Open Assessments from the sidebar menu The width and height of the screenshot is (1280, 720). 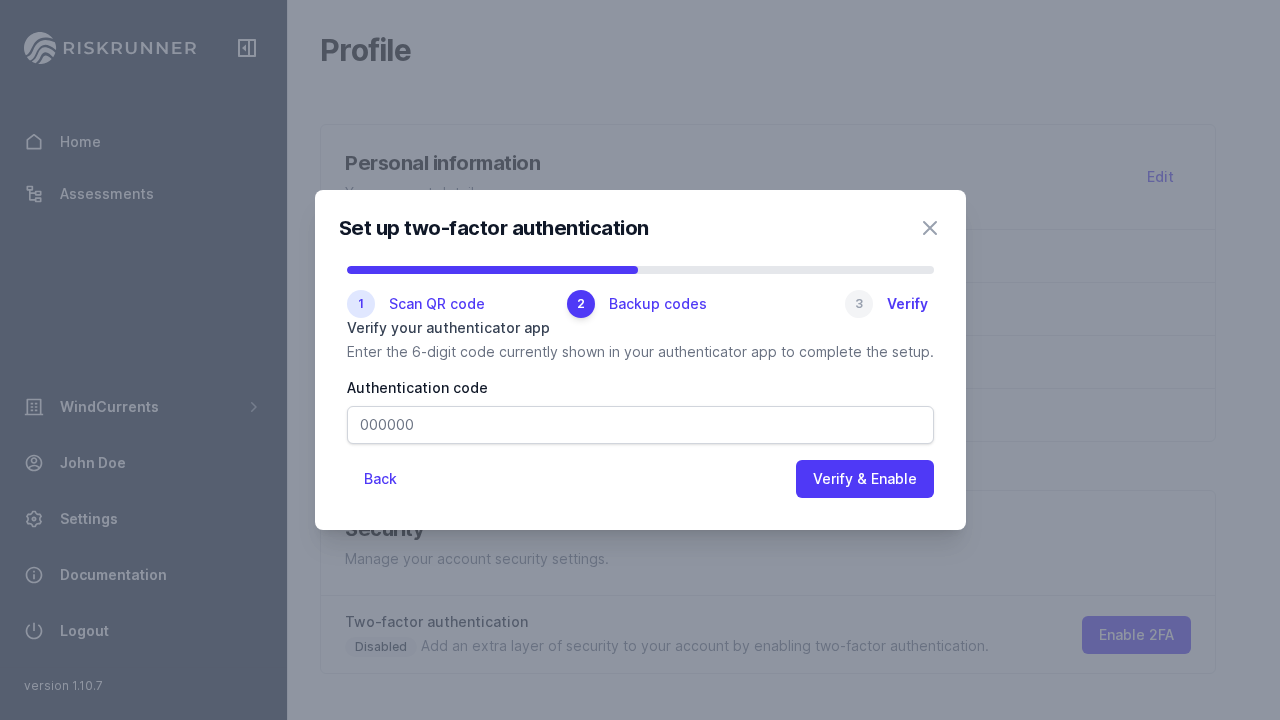(106, 194)
